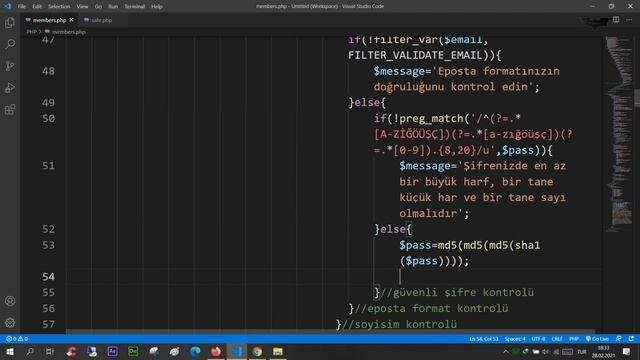Open the Run and Debug view

point(10,87)
